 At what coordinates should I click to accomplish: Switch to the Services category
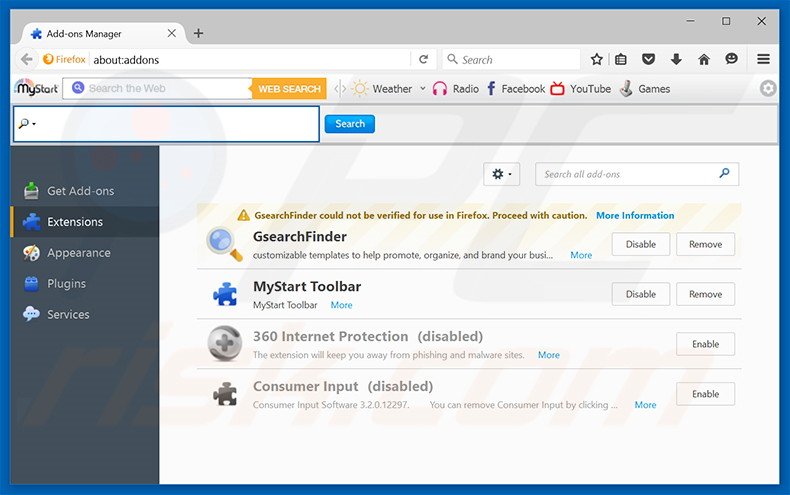coord(85,314)
